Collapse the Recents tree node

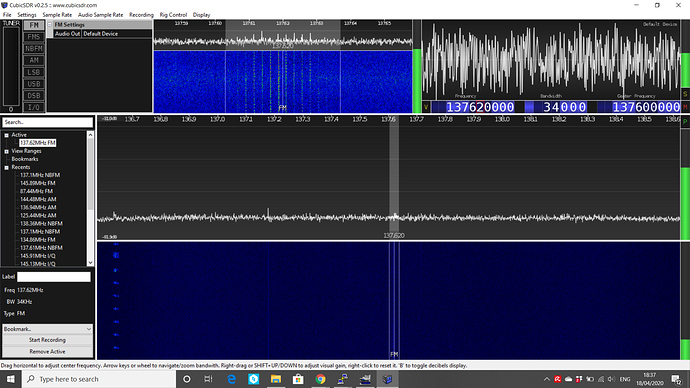click(x=7, y=168)
